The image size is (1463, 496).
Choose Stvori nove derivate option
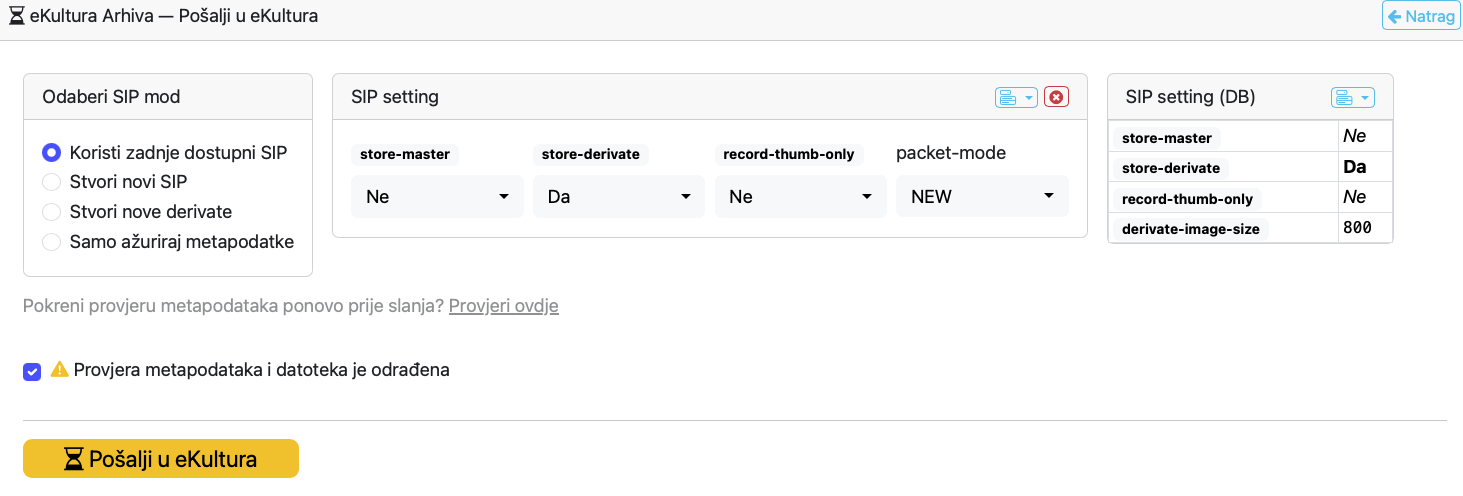[x=51, y=212]
